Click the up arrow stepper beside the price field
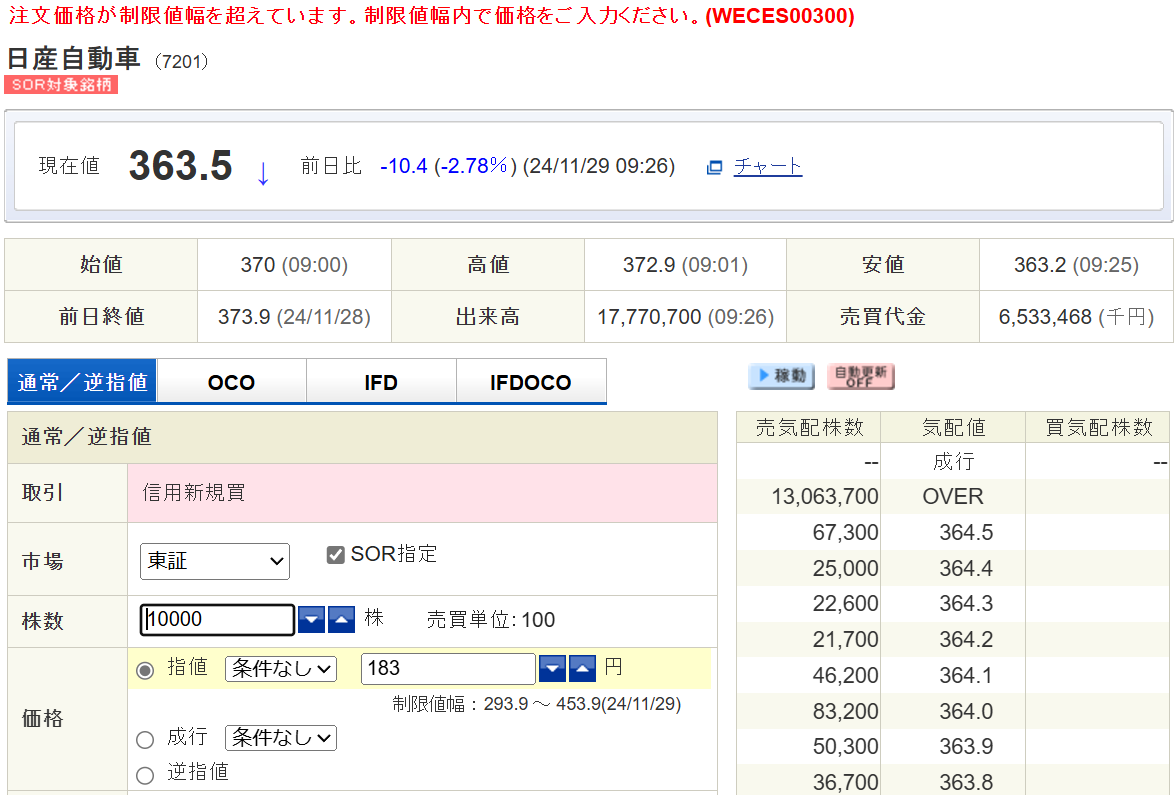This screenshot has width=1175, height=795. (x=582, y=668)
